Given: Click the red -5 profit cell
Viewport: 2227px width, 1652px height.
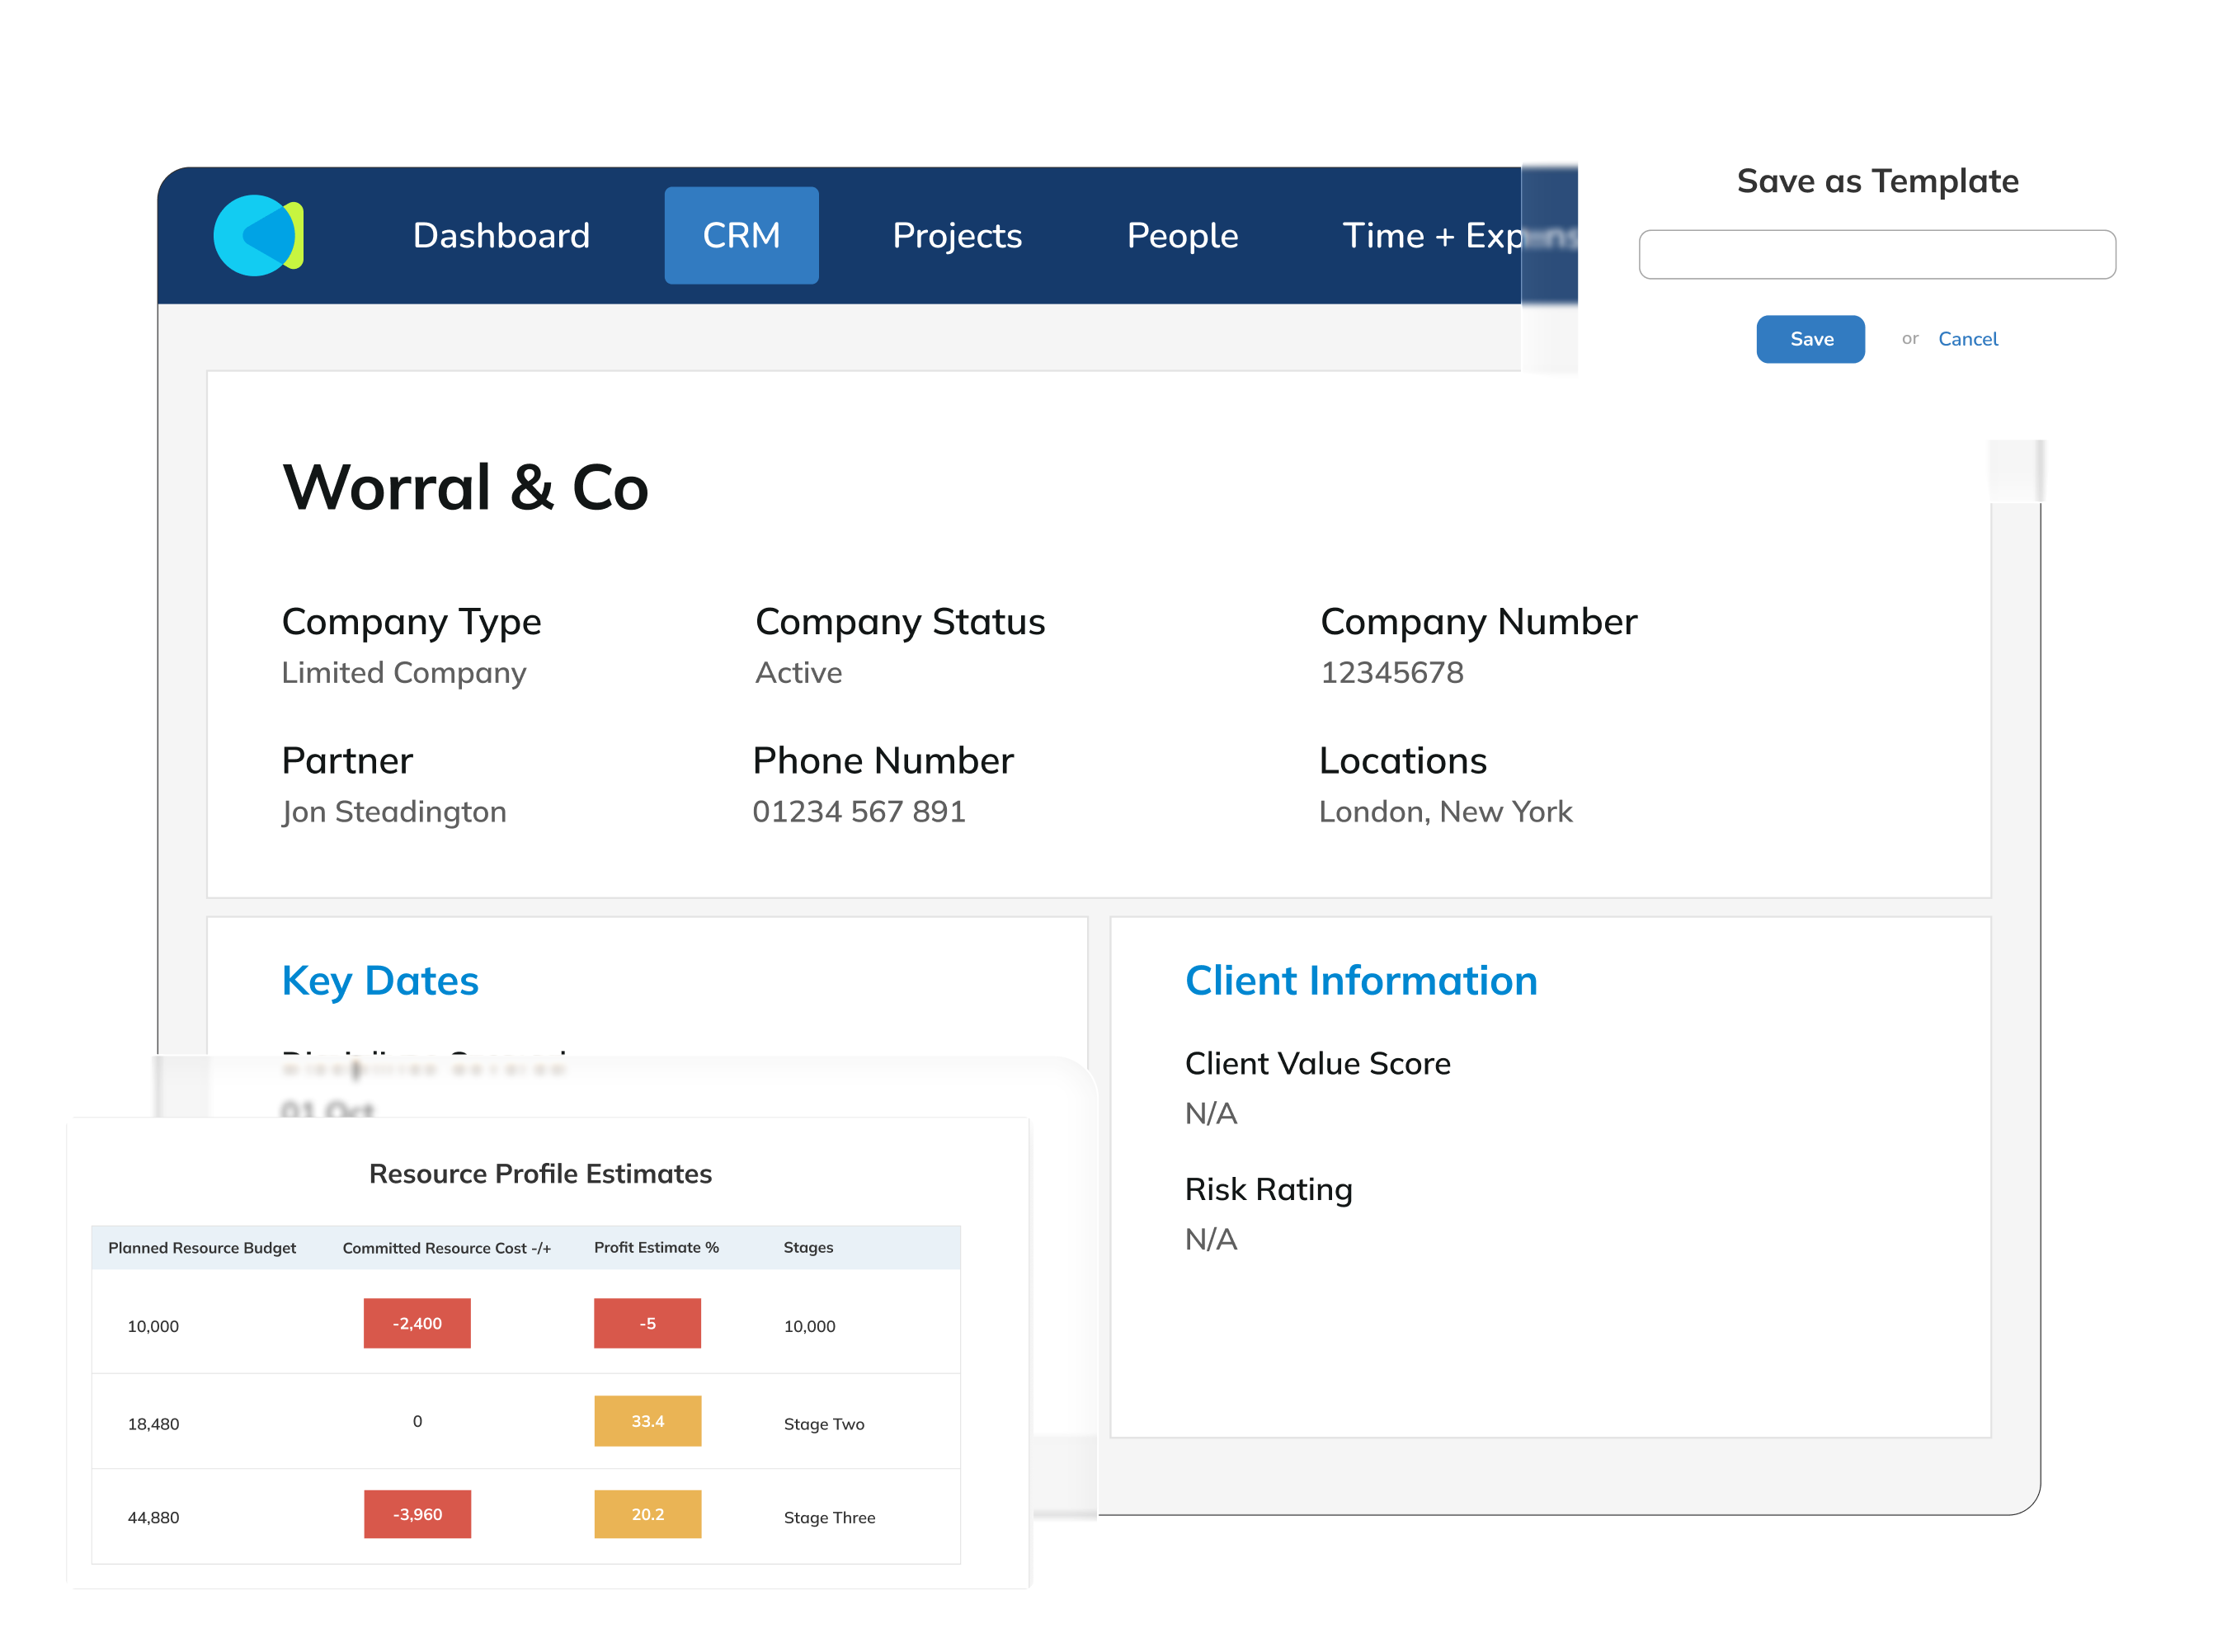Looking at the screenshot, I should (647, 1323).
